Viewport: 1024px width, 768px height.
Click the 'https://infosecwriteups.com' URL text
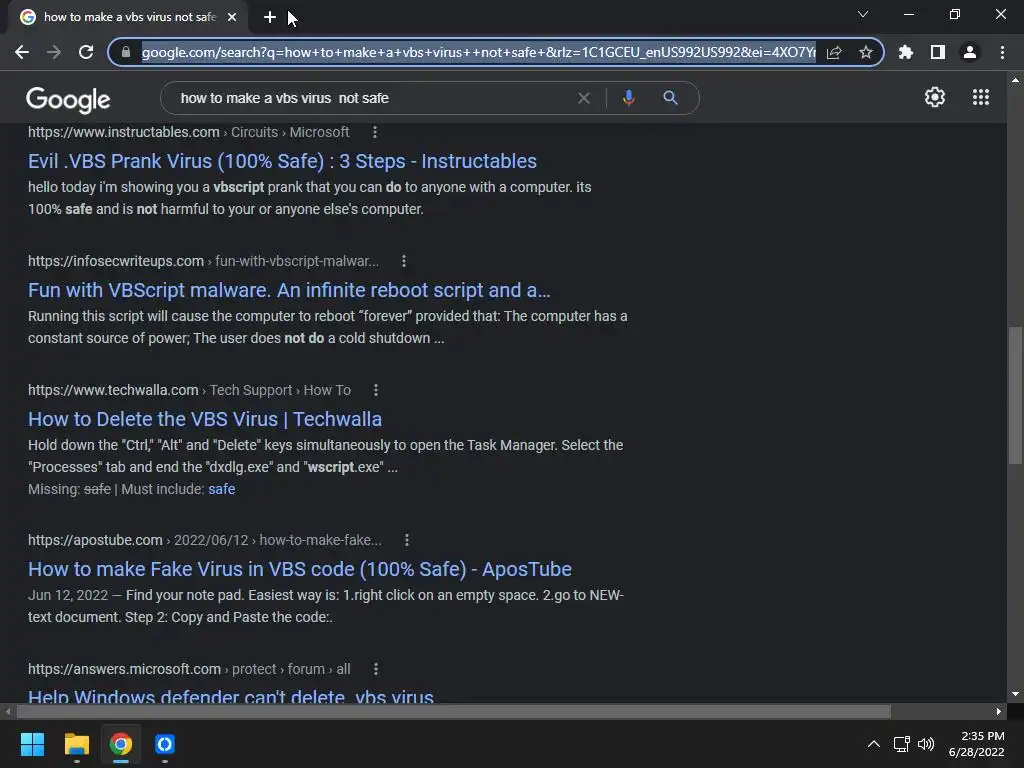[116, 261]
